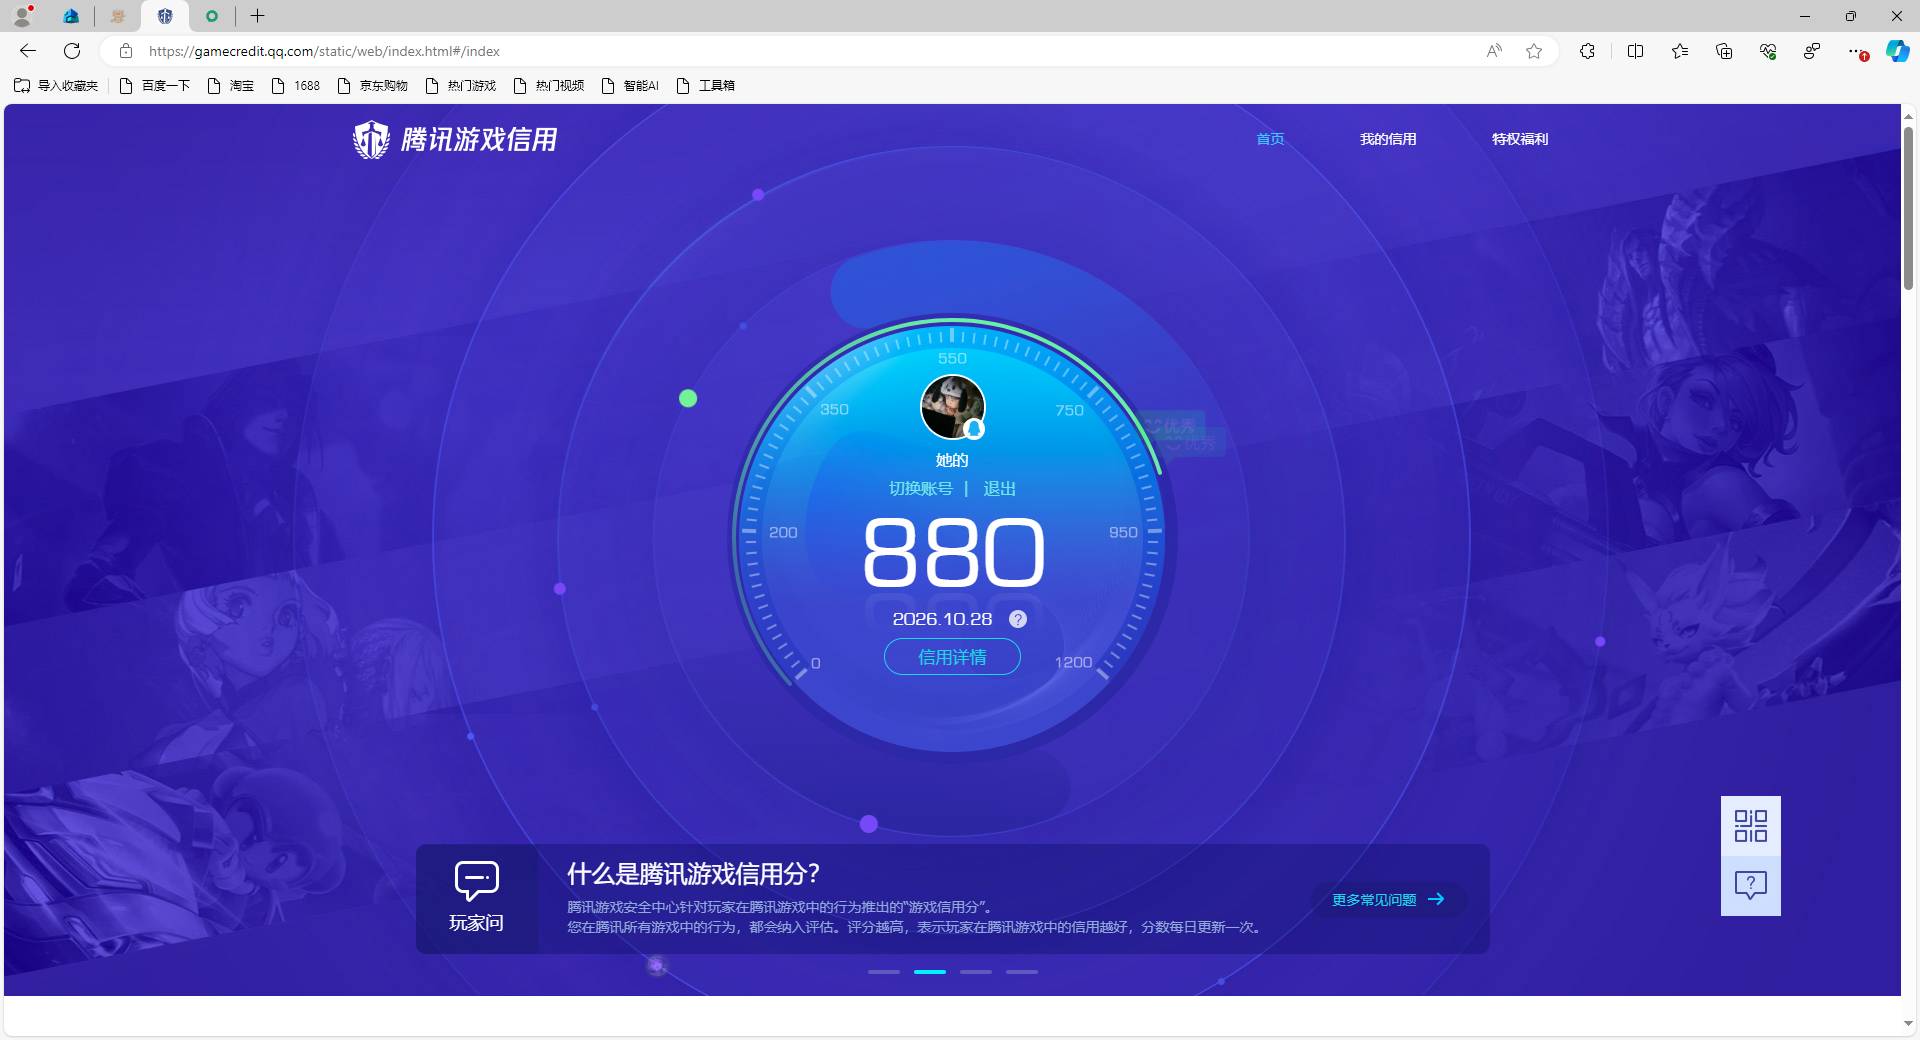This screenshot has height=1040, width=1920.
Task: Open the 工具箱 bookmark
Action: (706, 86)
